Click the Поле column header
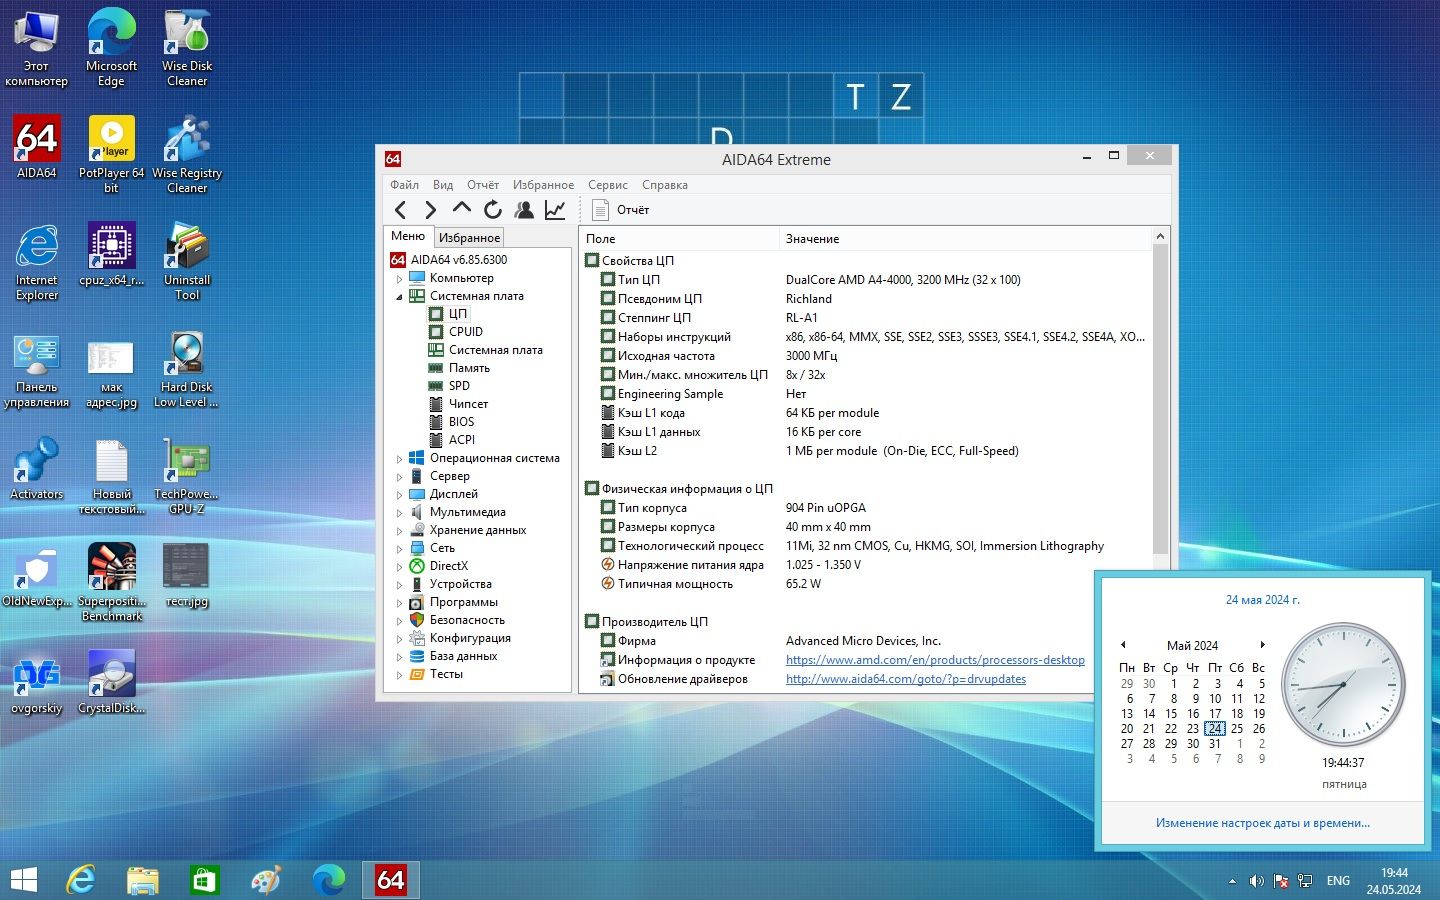This screenshot has width=1440, height=900. 679,239
